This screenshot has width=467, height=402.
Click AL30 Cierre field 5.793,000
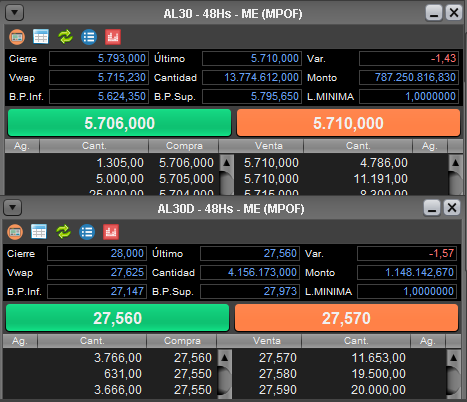point(99,59)
